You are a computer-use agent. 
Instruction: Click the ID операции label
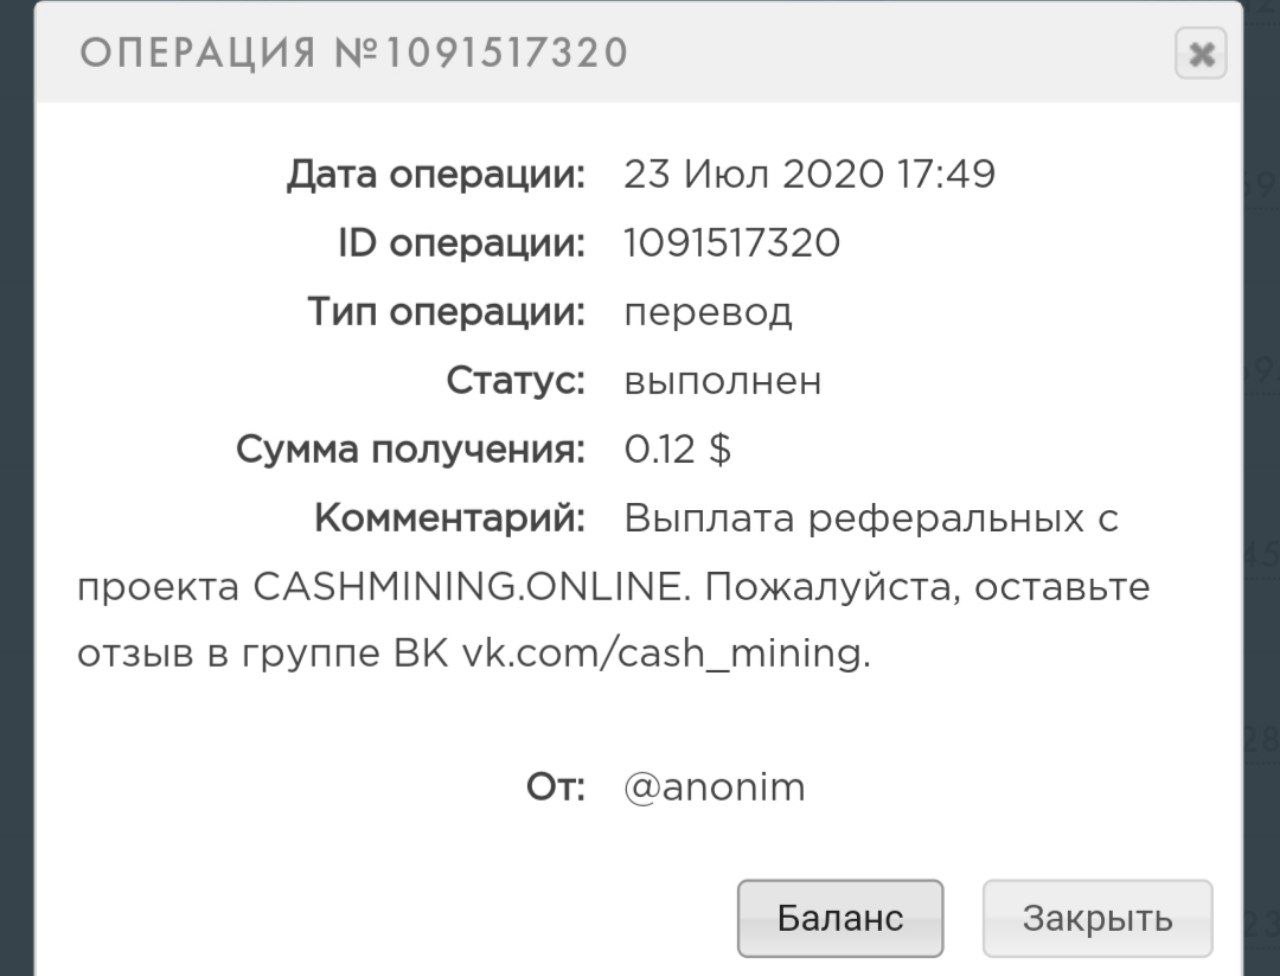pyautogui.click(x=461, y=243)
